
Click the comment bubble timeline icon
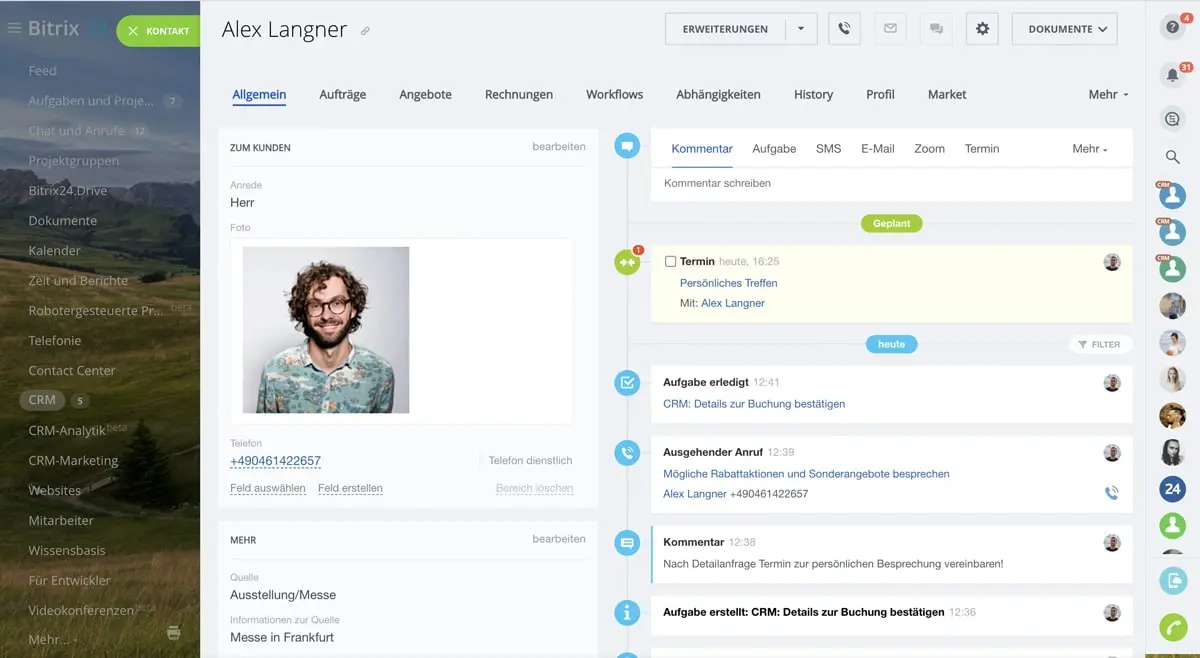(x=627, y=146)
